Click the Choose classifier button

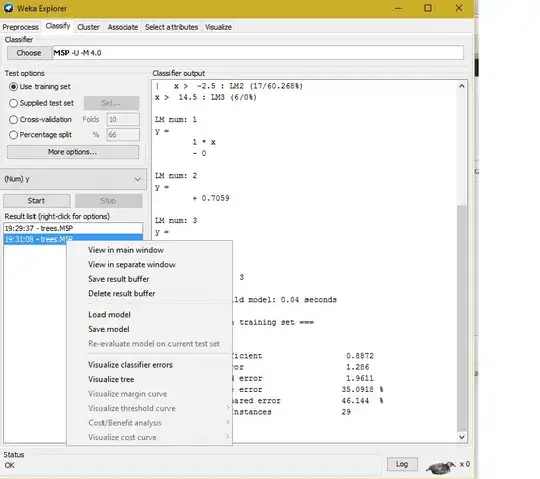click(29, 53)
